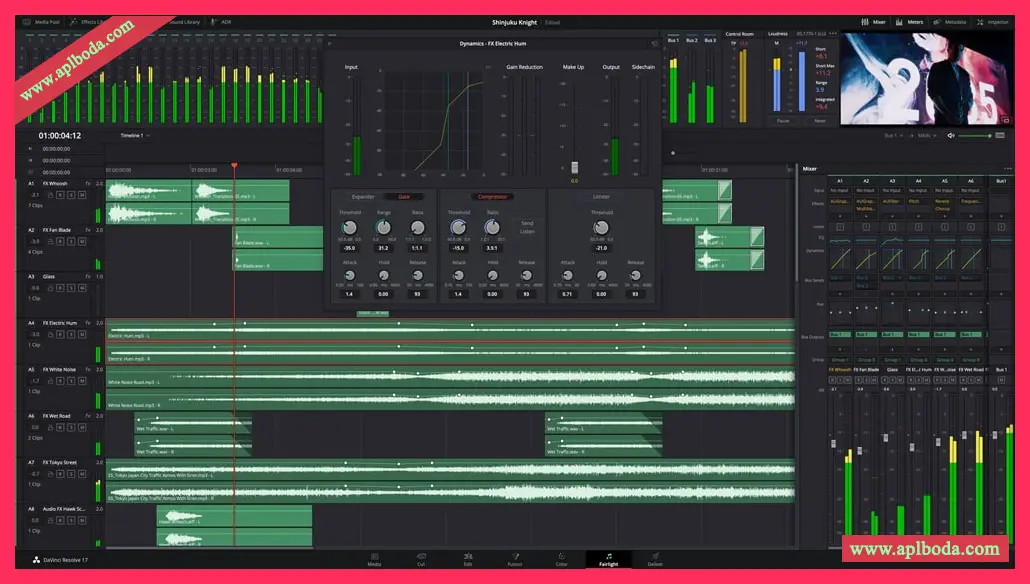Open the Bus 1 monitor source dropdown
Screen dimensions: 1030x584
pyautogui.click(x=893, y=135)
